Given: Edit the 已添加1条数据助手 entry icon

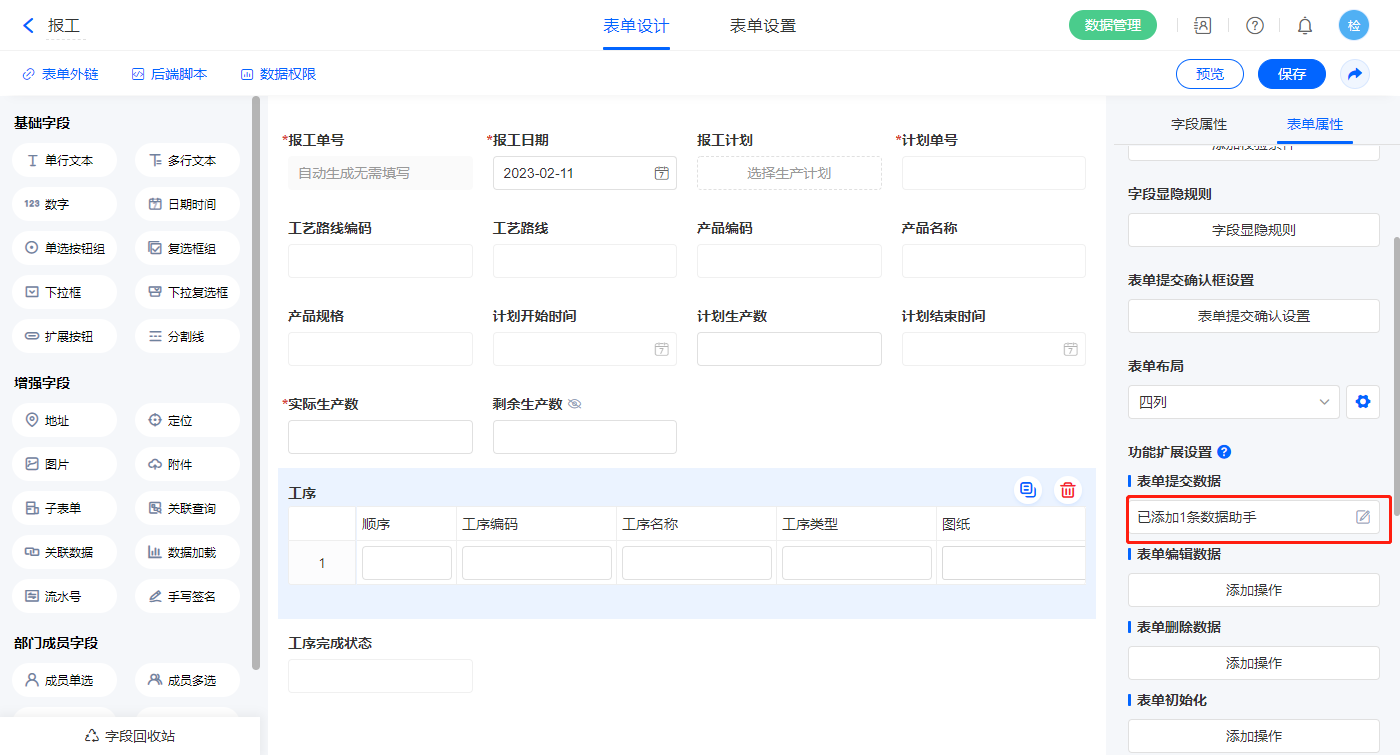Looking at the screenshot, I should point(1362,517).
